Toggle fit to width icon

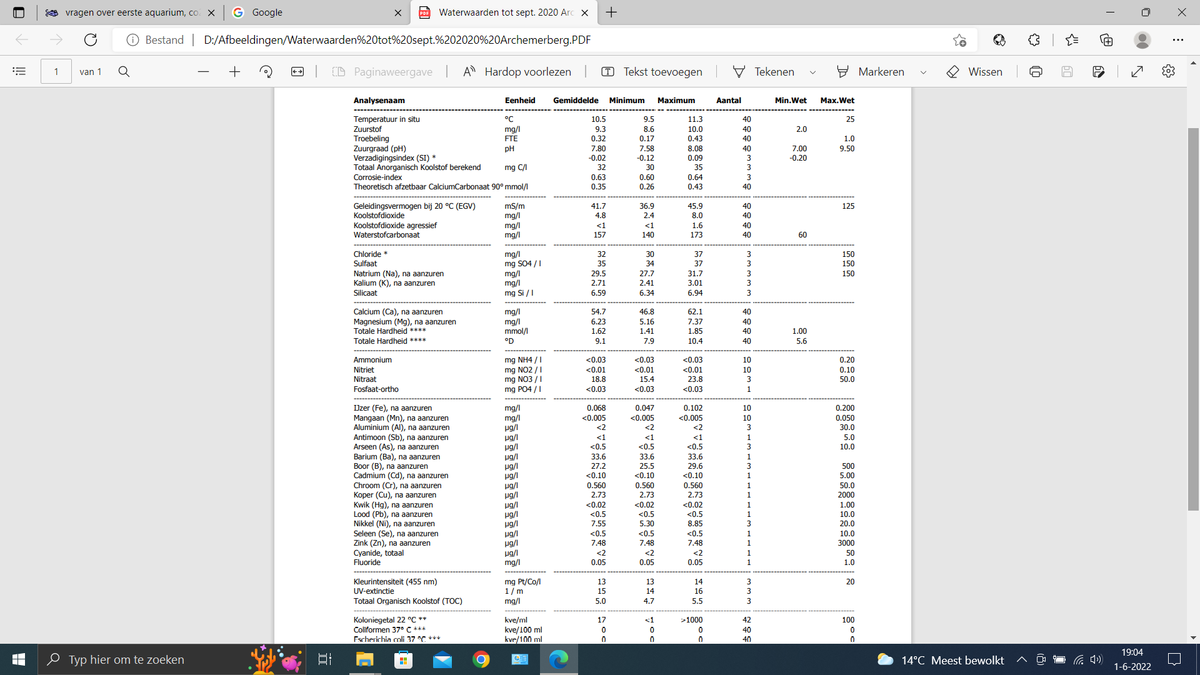coord(297,72)
